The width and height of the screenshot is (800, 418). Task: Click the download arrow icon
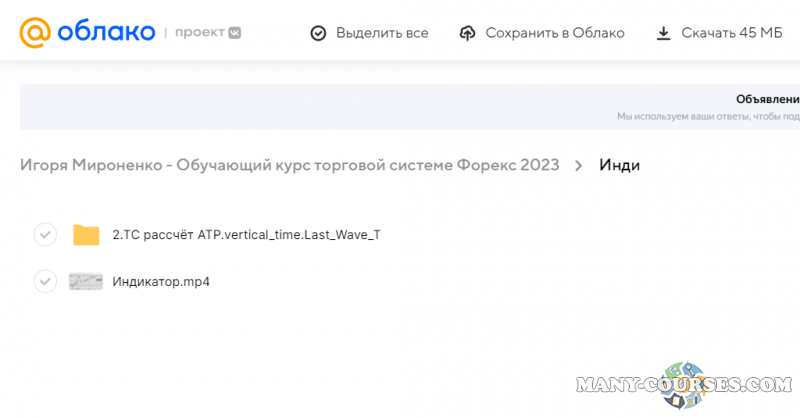[663, 33]
